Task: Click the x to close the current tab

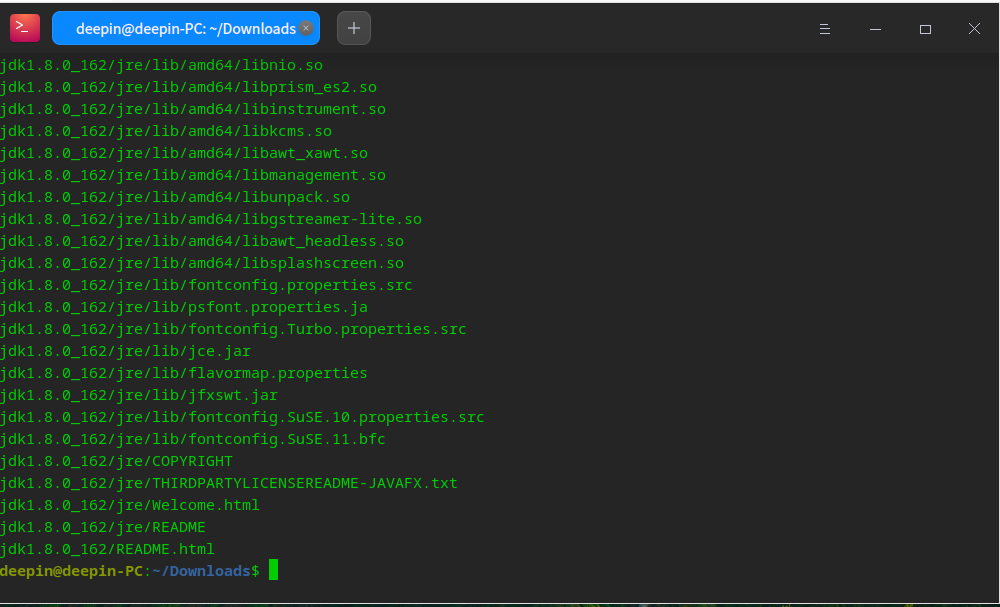Action: [x=306, y=28]
